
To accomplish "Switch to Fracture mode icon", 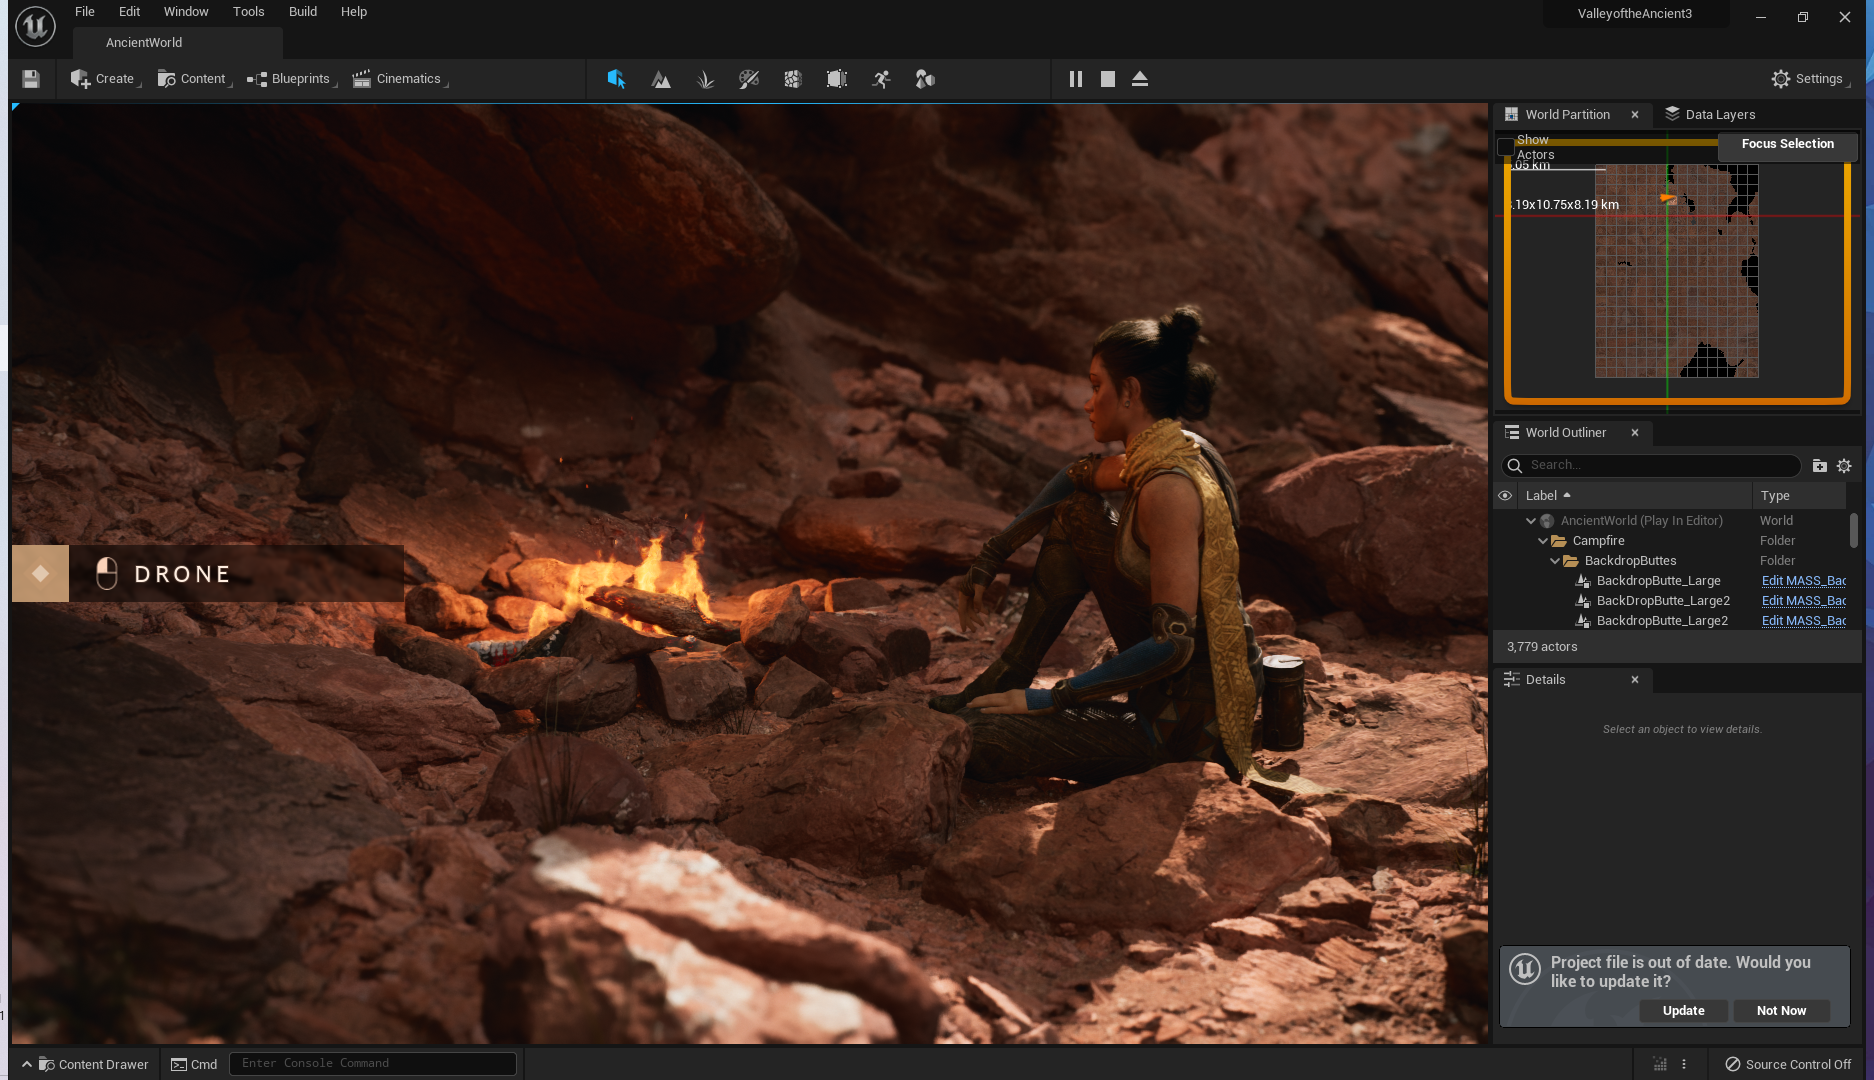I will pos(793,79).
